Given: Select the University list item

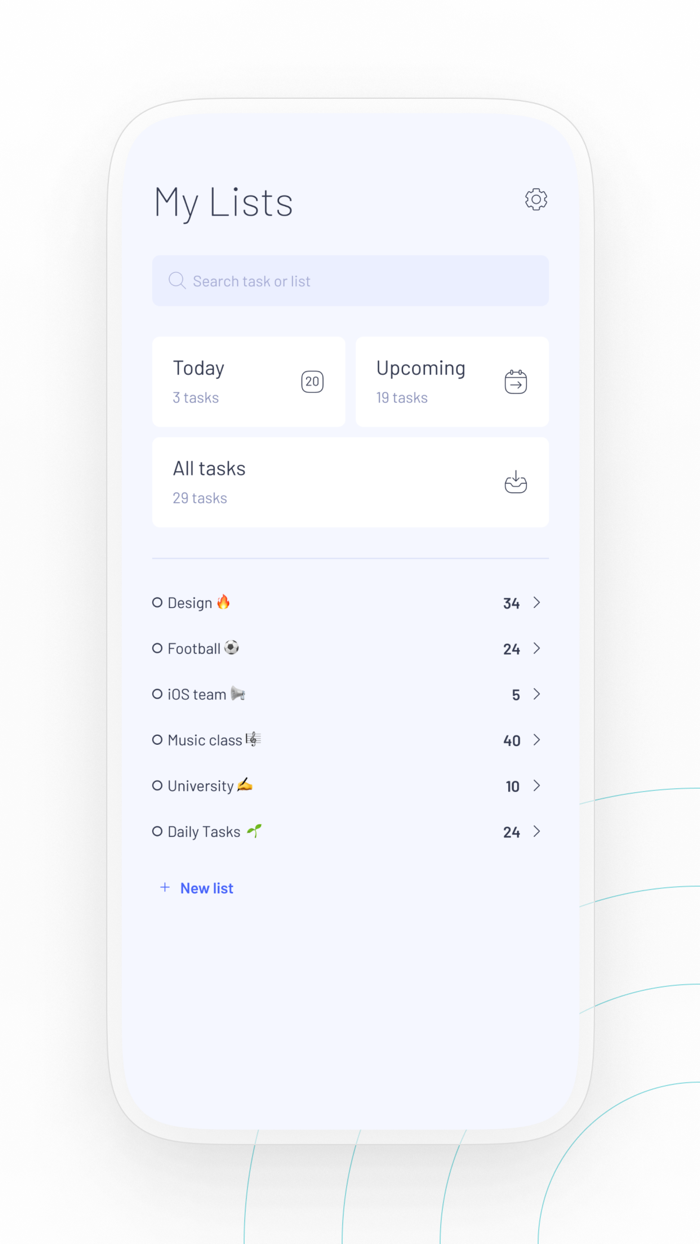Looking at the screenshot, I should pos(200,786).
